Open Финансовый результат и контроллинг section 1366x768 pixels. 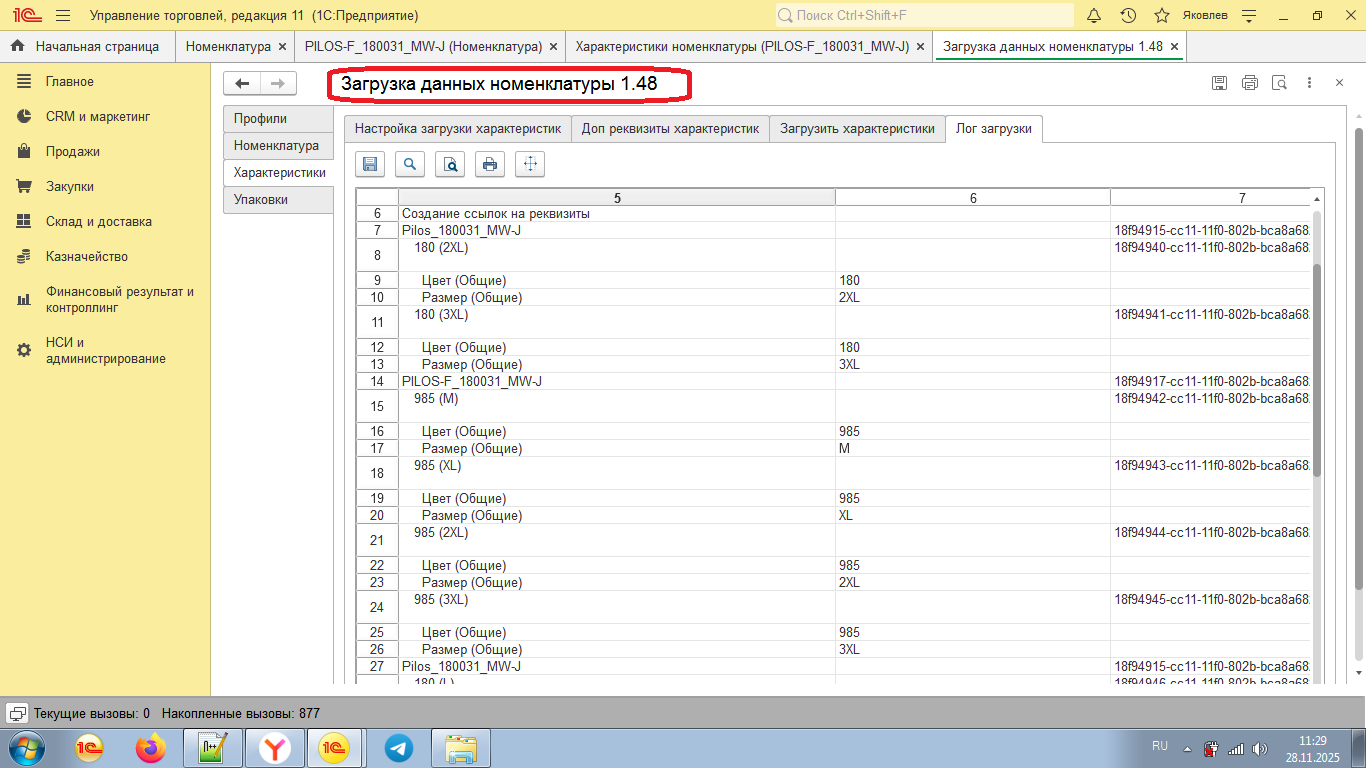pos(105,300)
